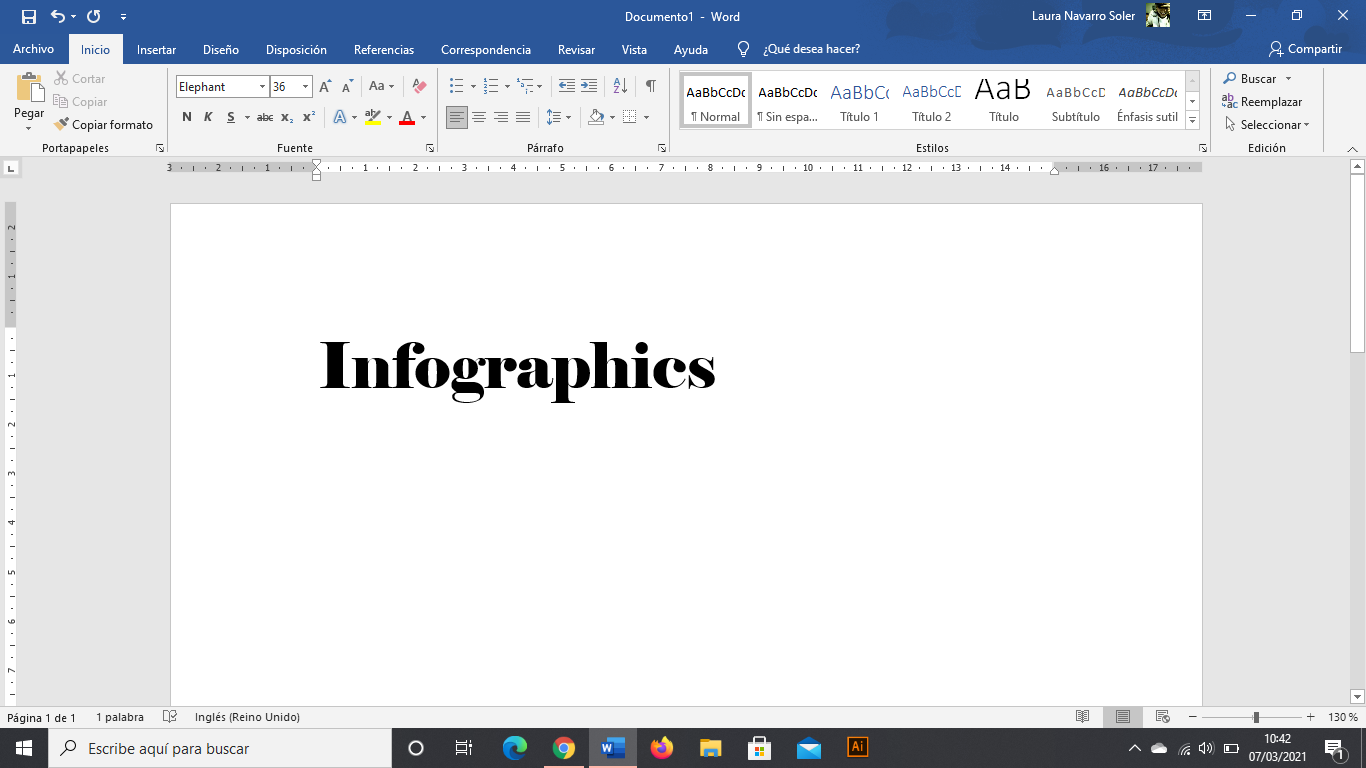The height and width of the screenshot is (768, 1366).
Task: Click the Clear Formatting eraser icon
Action: coord(419,87)
